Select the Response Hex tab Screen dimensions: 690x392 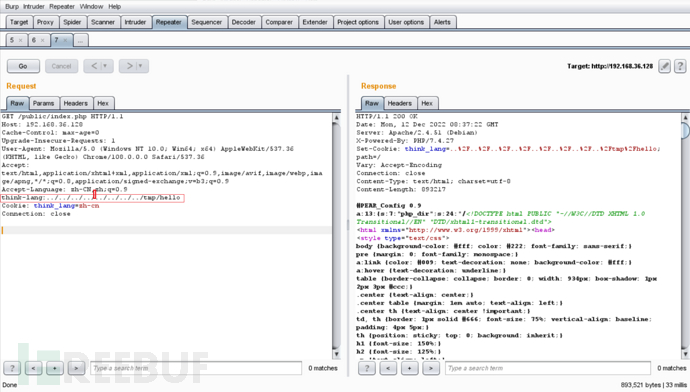(x=427, y=103)
